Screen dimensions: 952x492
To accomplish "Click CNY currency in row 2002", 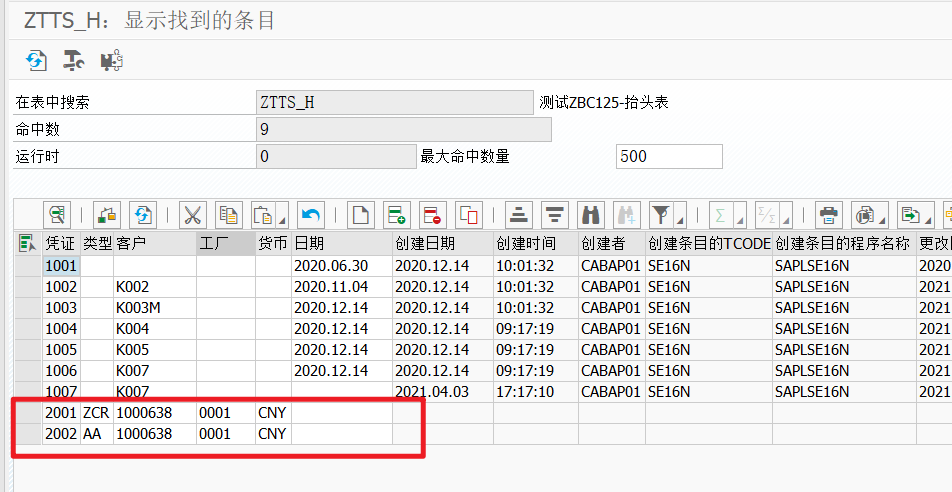I will [273, 434].
